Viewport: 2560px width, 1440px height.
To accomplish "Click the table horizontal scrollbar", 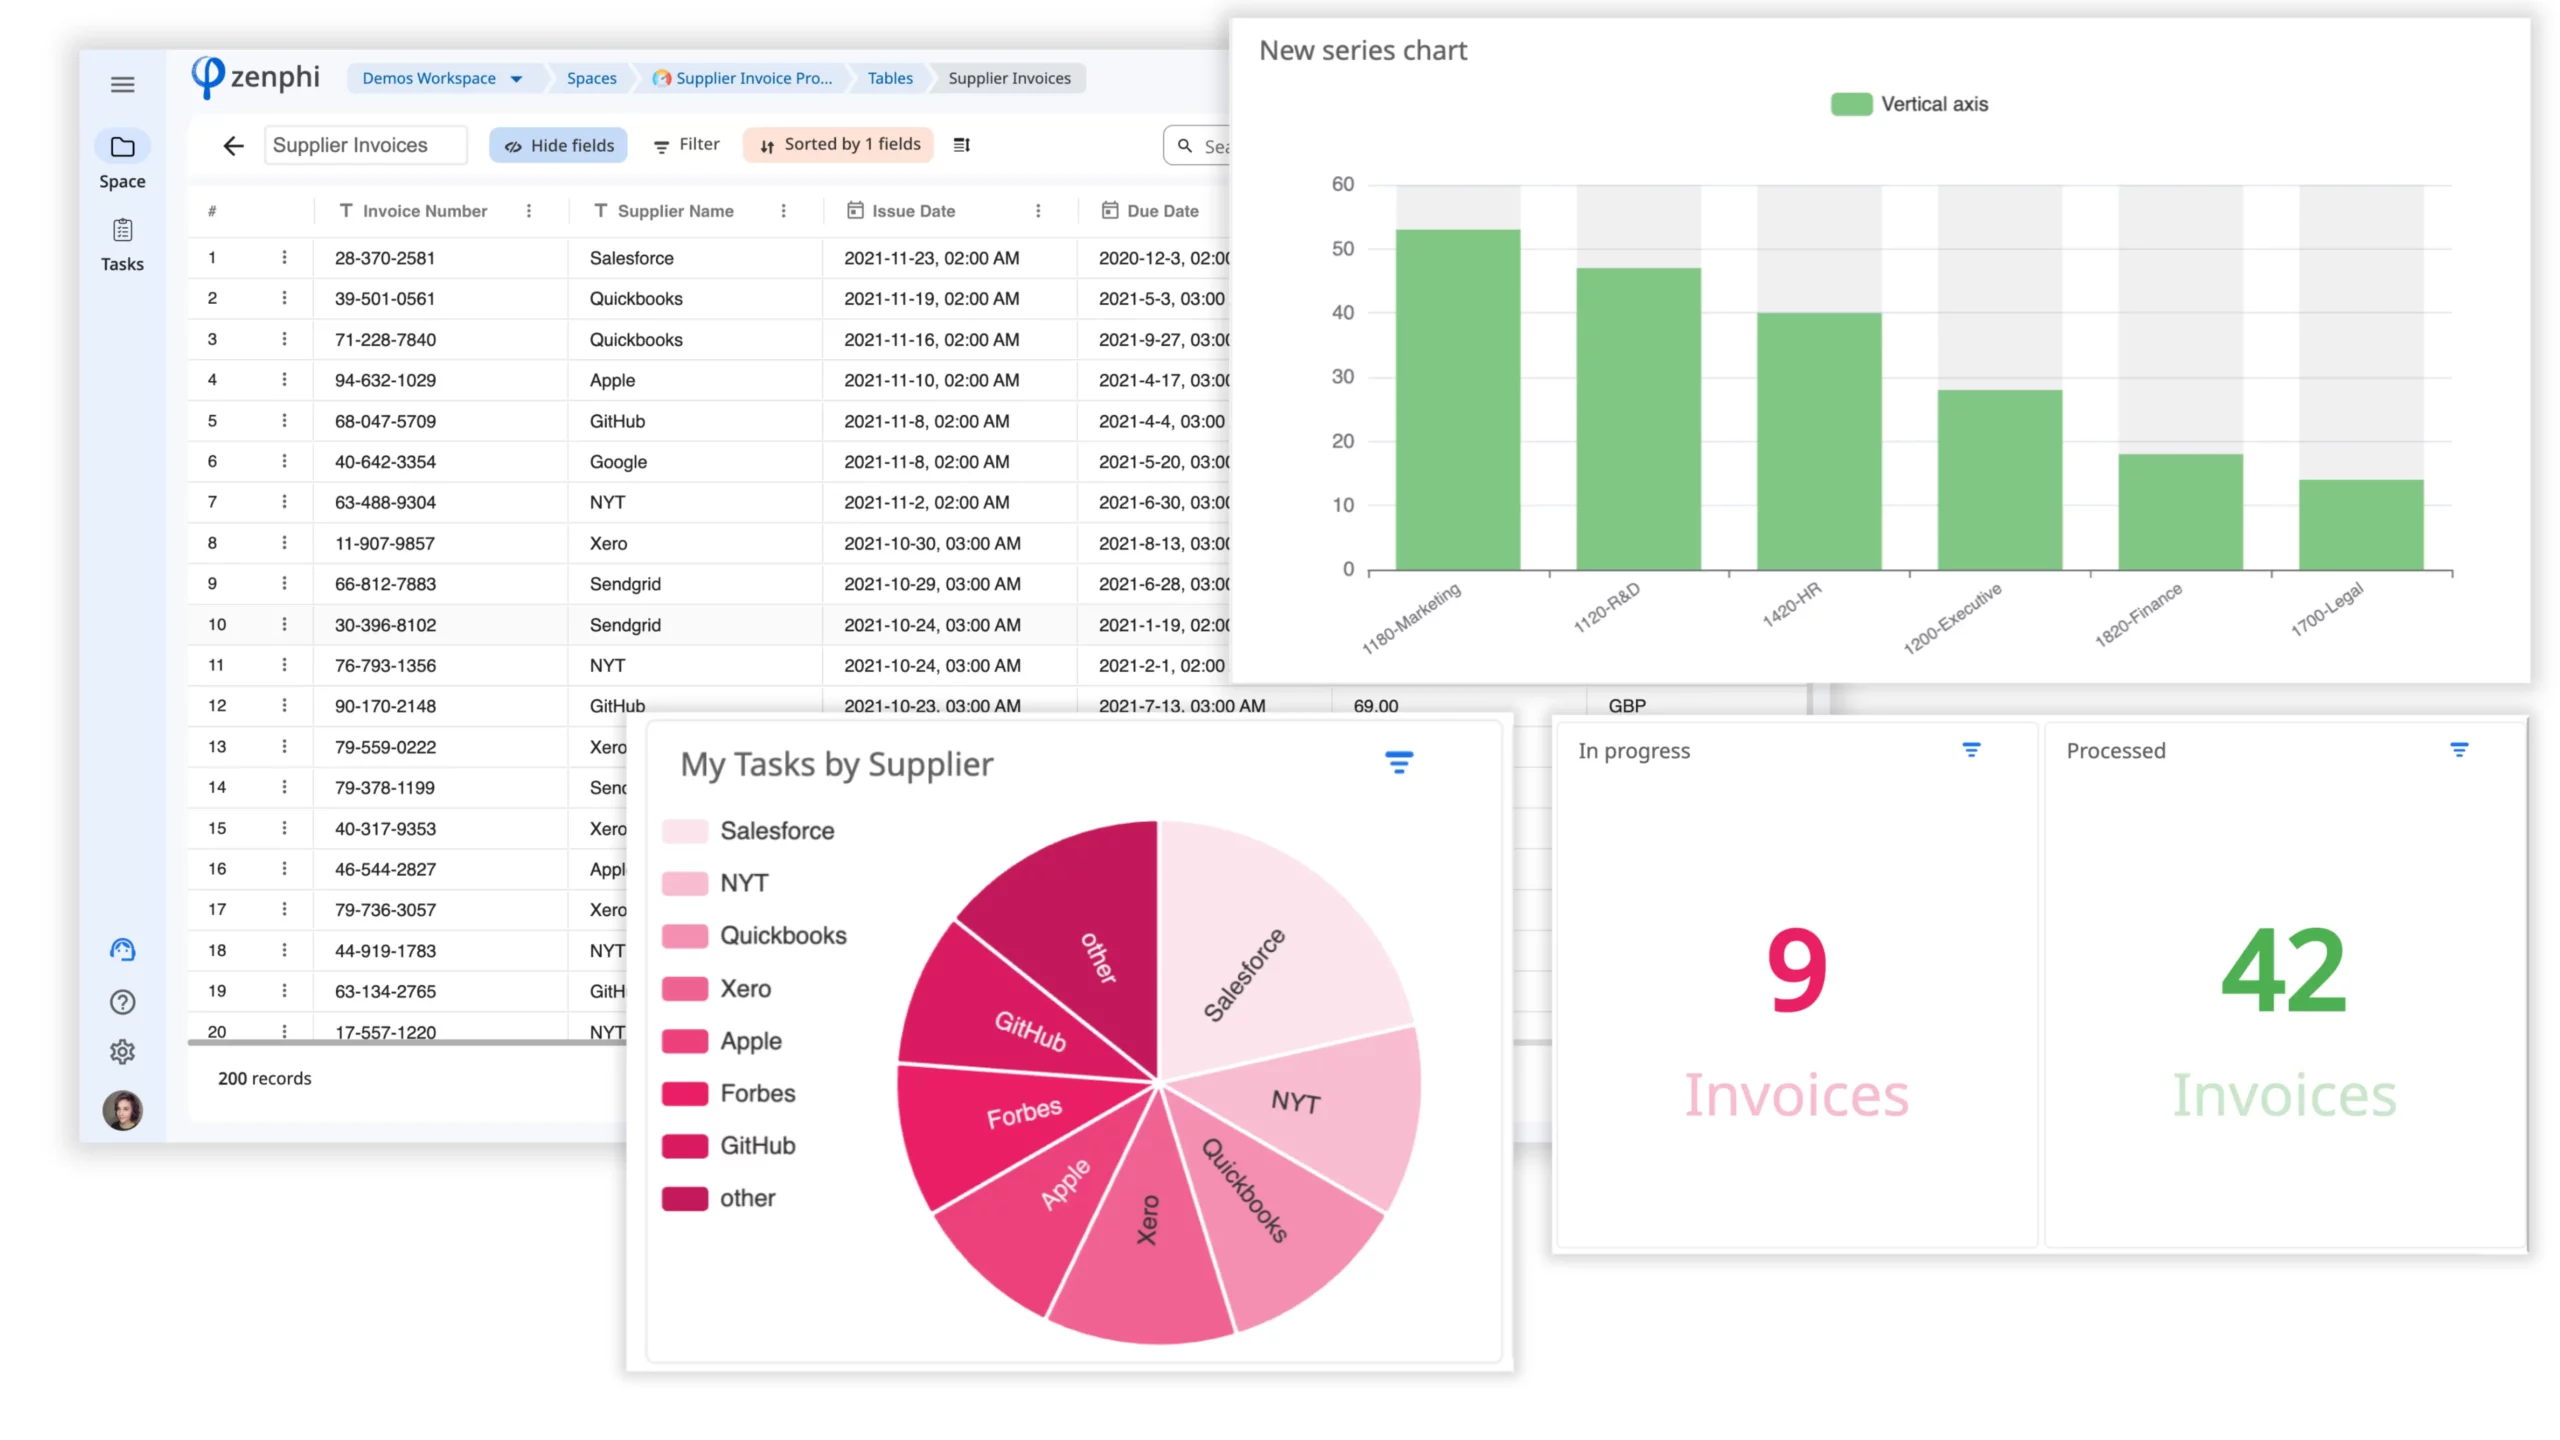I will click(x=406, y=1042).
